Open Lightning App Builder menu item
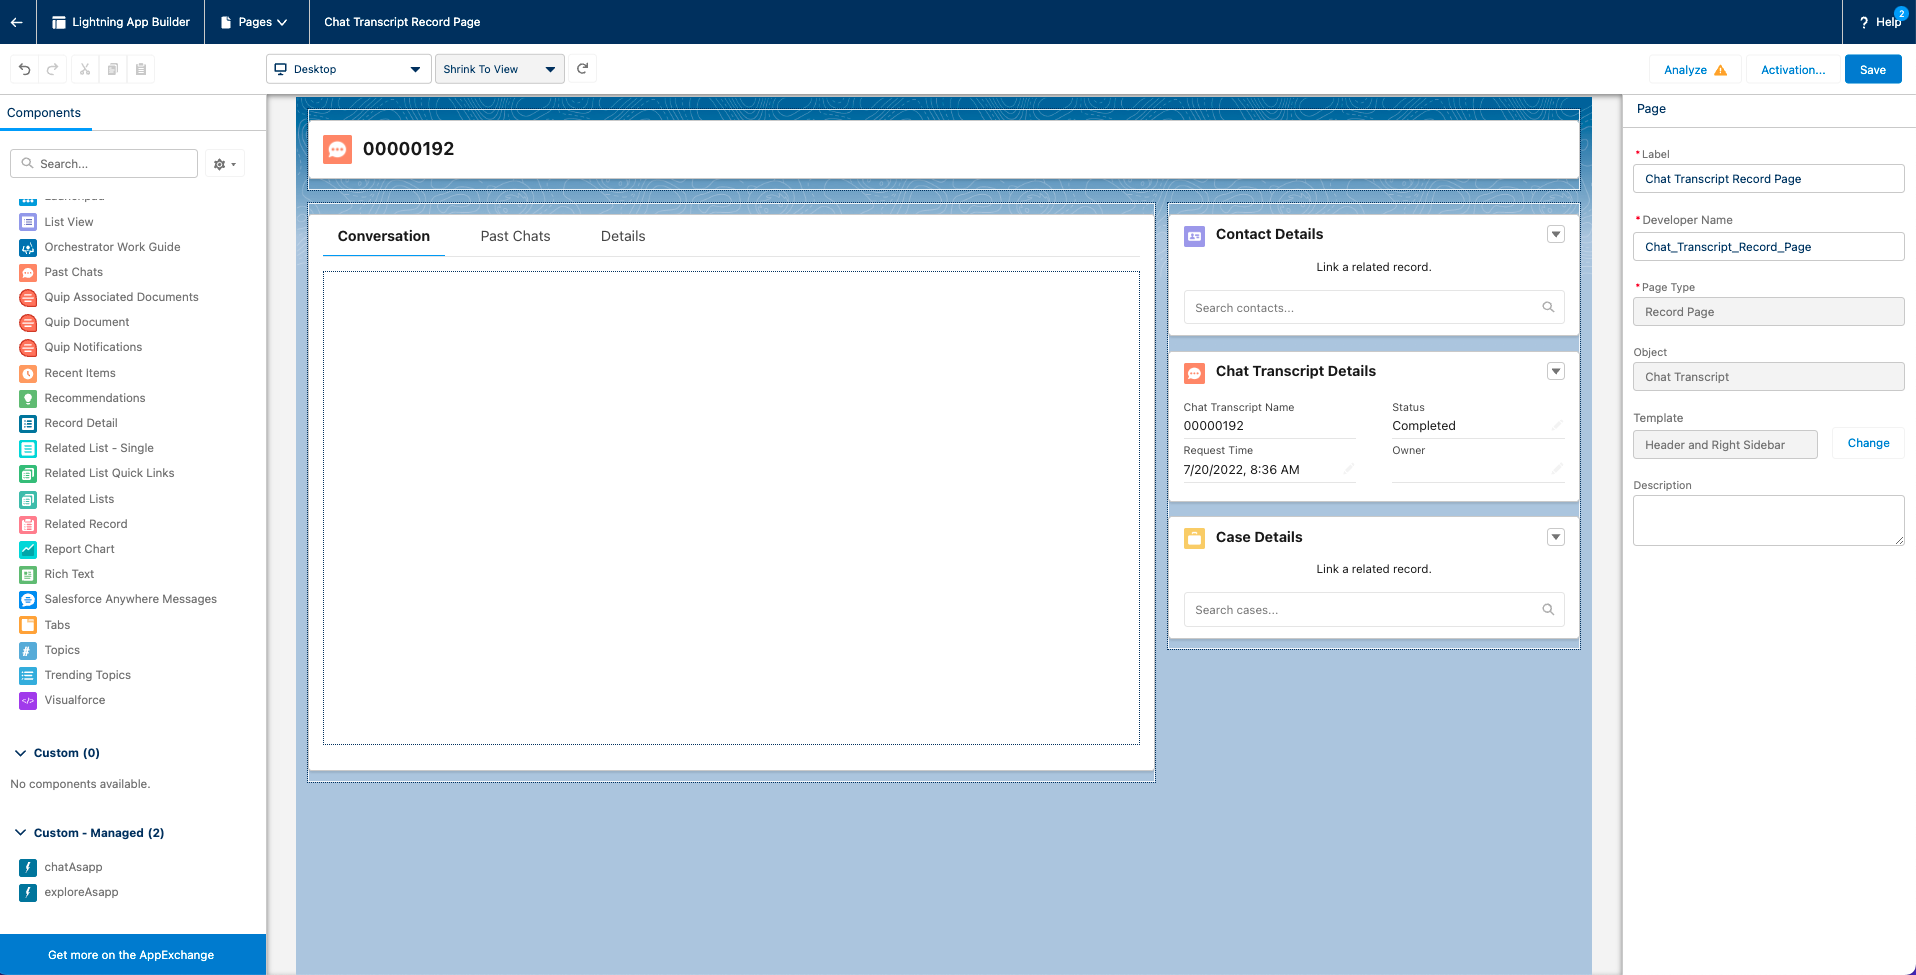 121,22
